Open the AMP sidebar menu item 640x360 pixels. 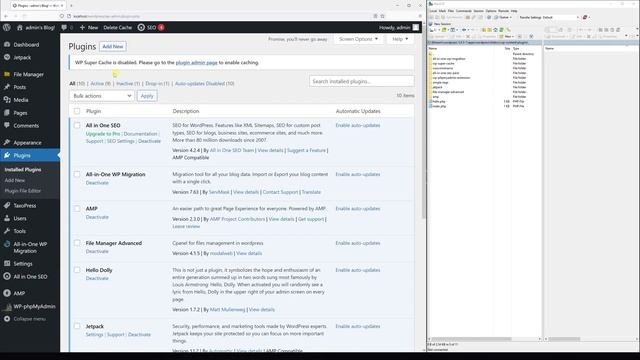19,293
